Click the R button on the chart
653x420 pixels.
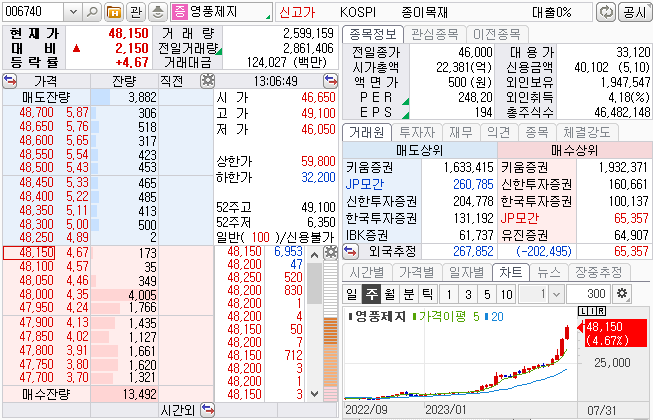click(601, 311)
